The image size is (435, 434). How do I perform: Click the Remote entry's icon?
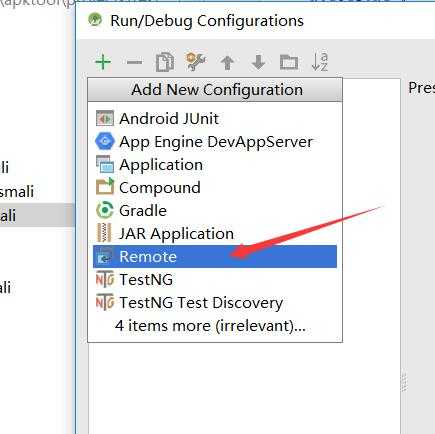[x=104, y=256]
